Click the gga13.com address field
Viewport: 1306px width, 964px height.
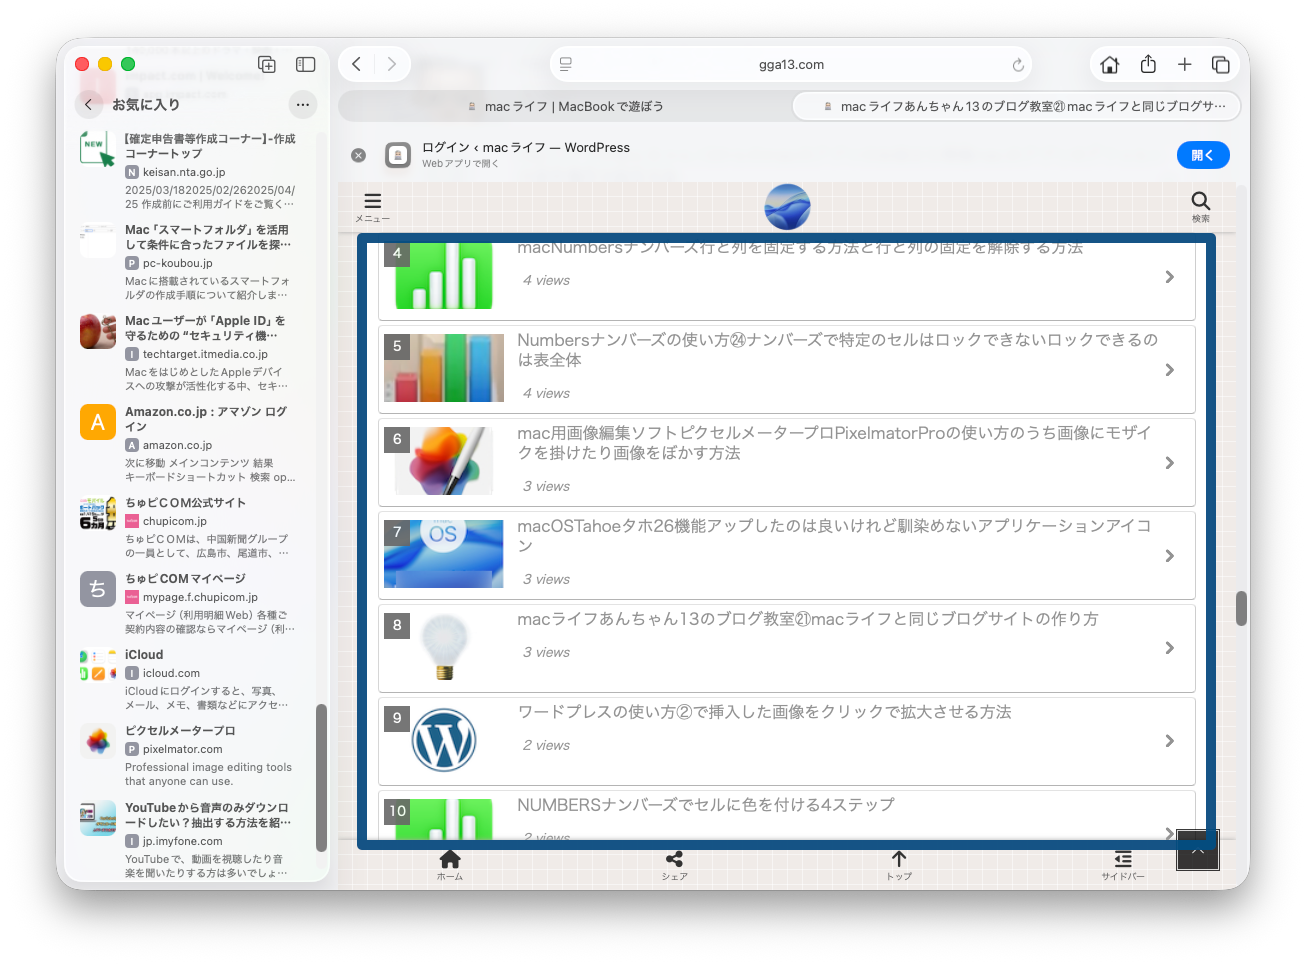(x=791, y=65)
